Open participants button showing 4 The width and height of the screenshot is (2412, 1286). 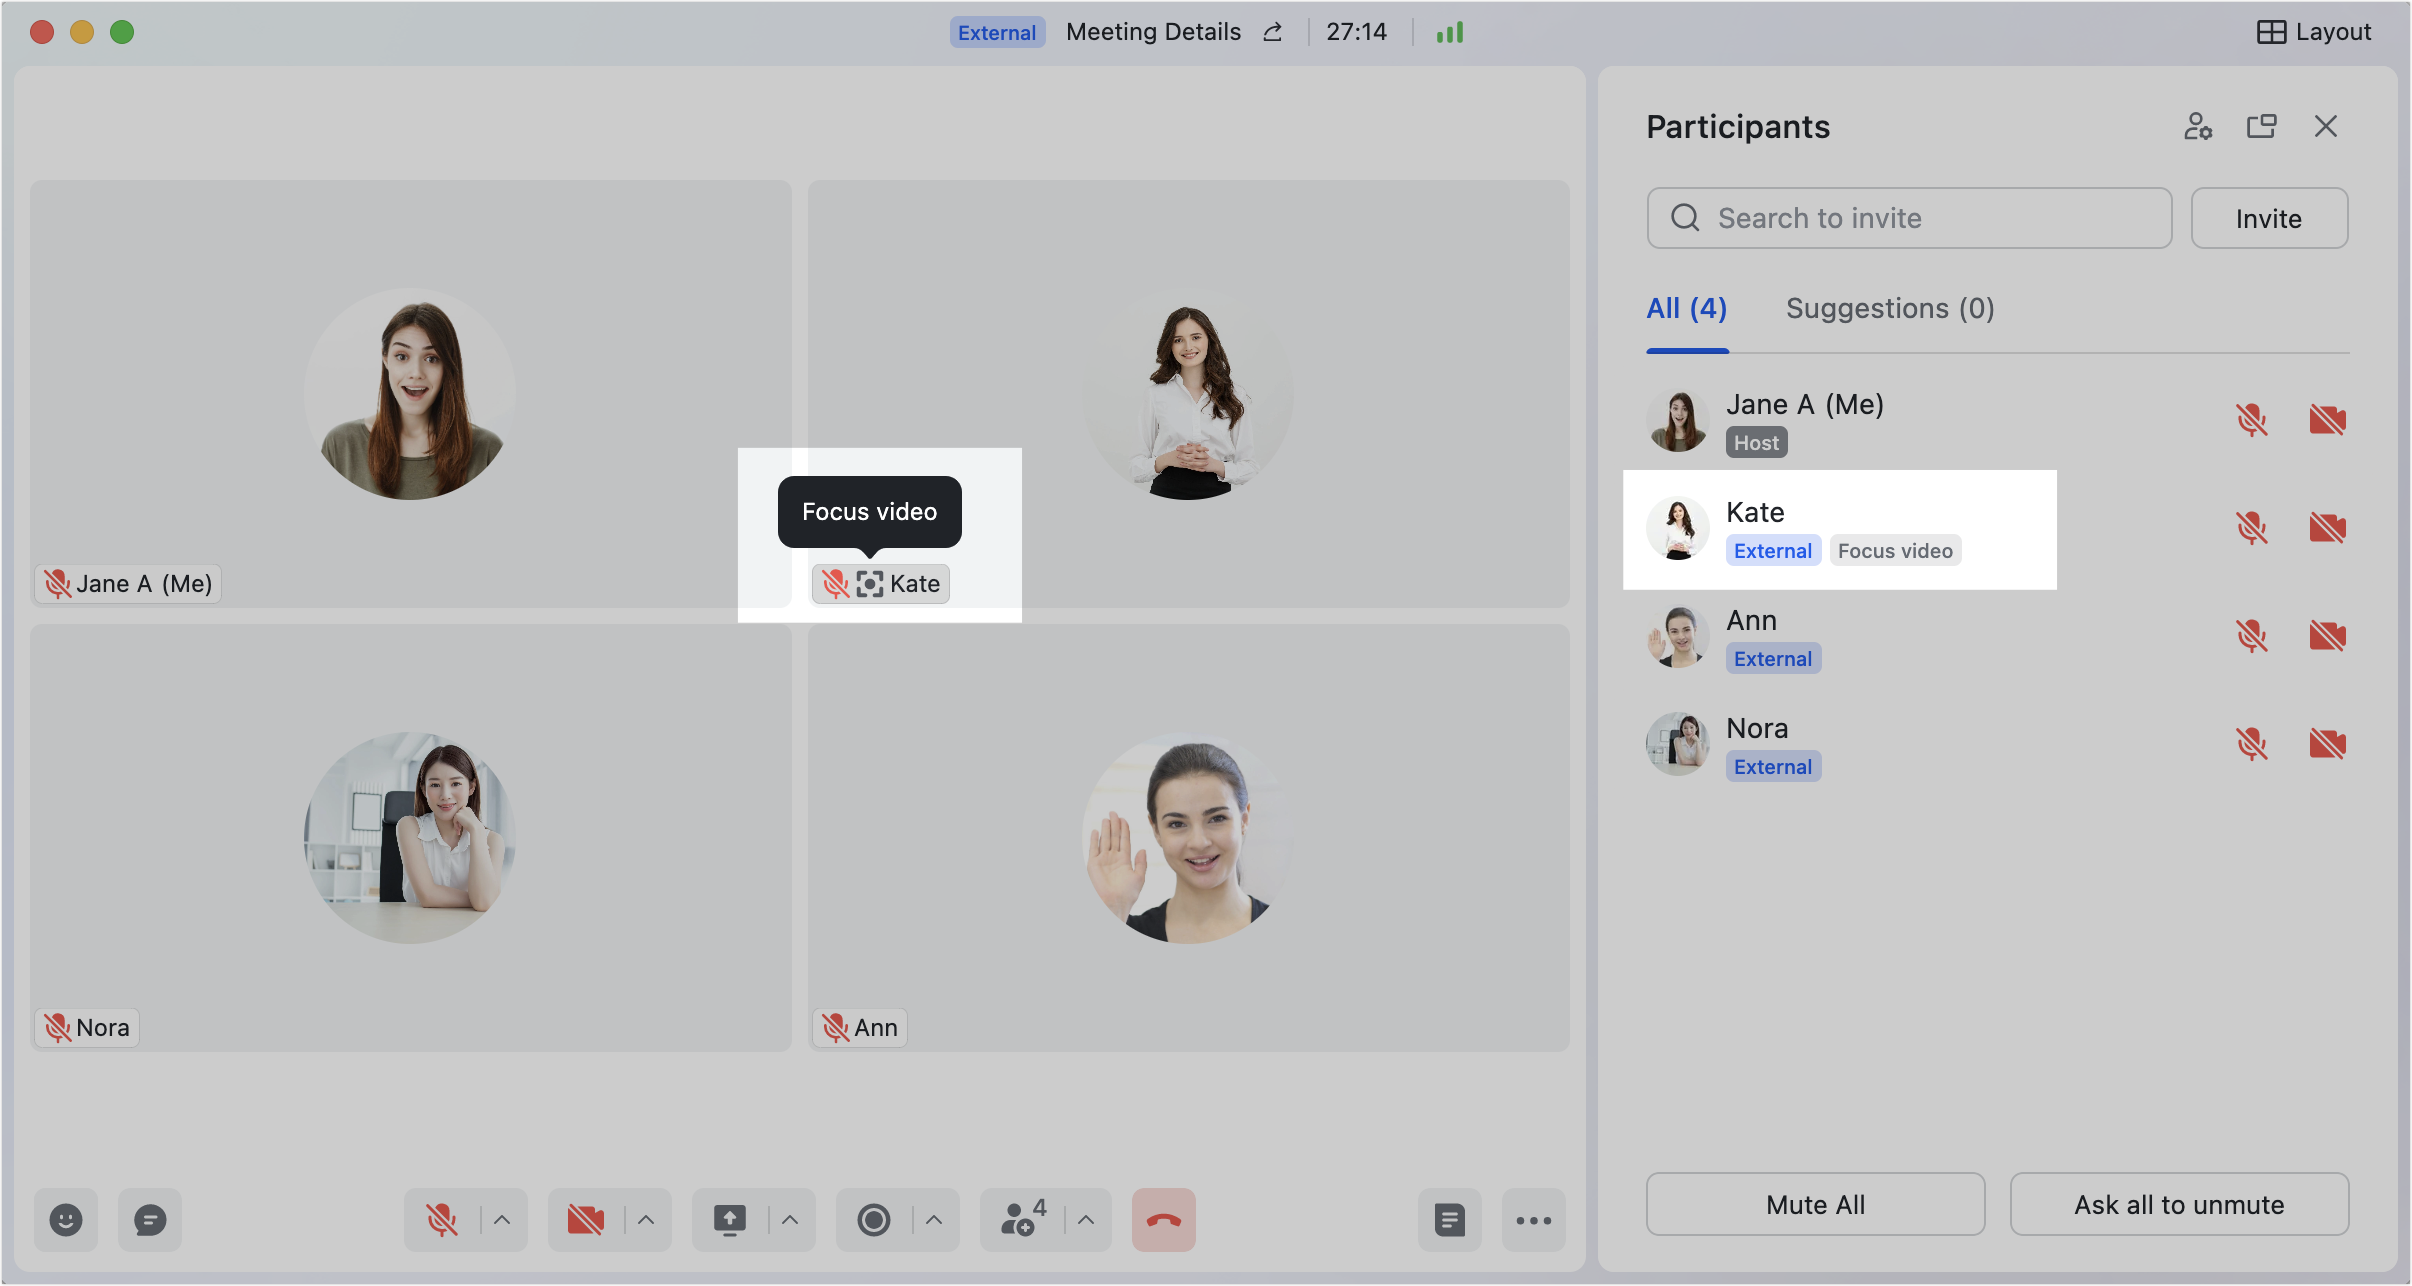(1024, 1220)
